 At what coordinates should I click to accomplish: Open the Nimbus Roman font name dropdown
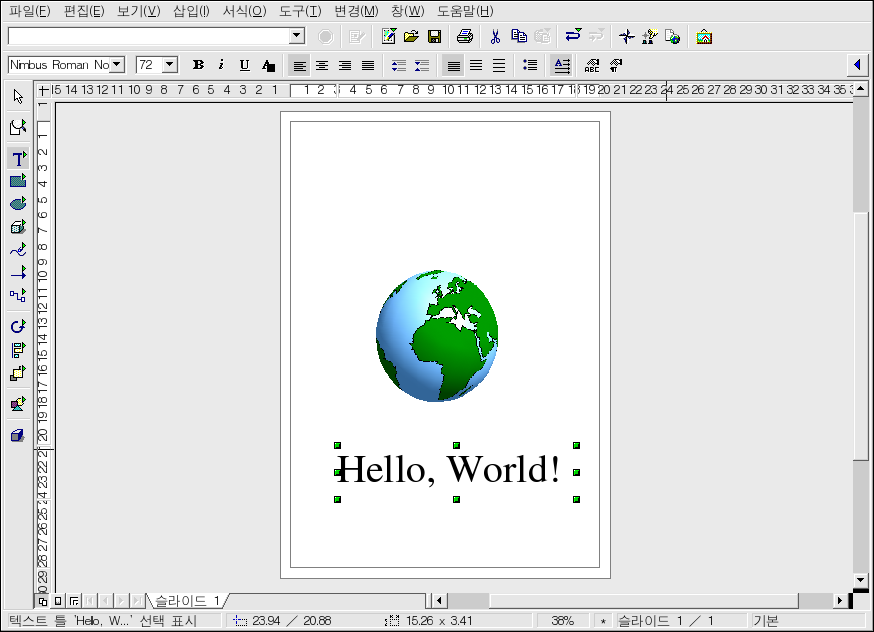tap(118, 65)
